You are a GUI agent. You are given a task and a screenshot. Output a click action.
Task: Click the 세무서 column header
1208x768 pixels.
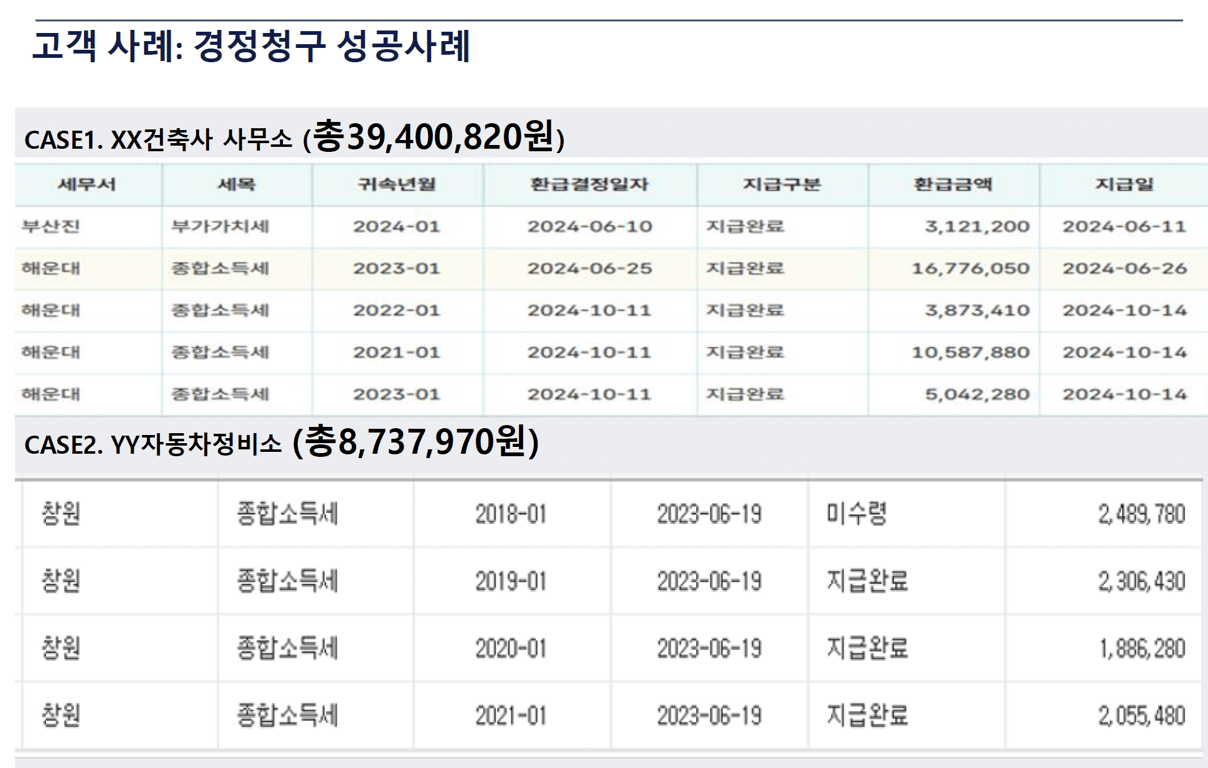pyautogui.click(x=88, y=185)
